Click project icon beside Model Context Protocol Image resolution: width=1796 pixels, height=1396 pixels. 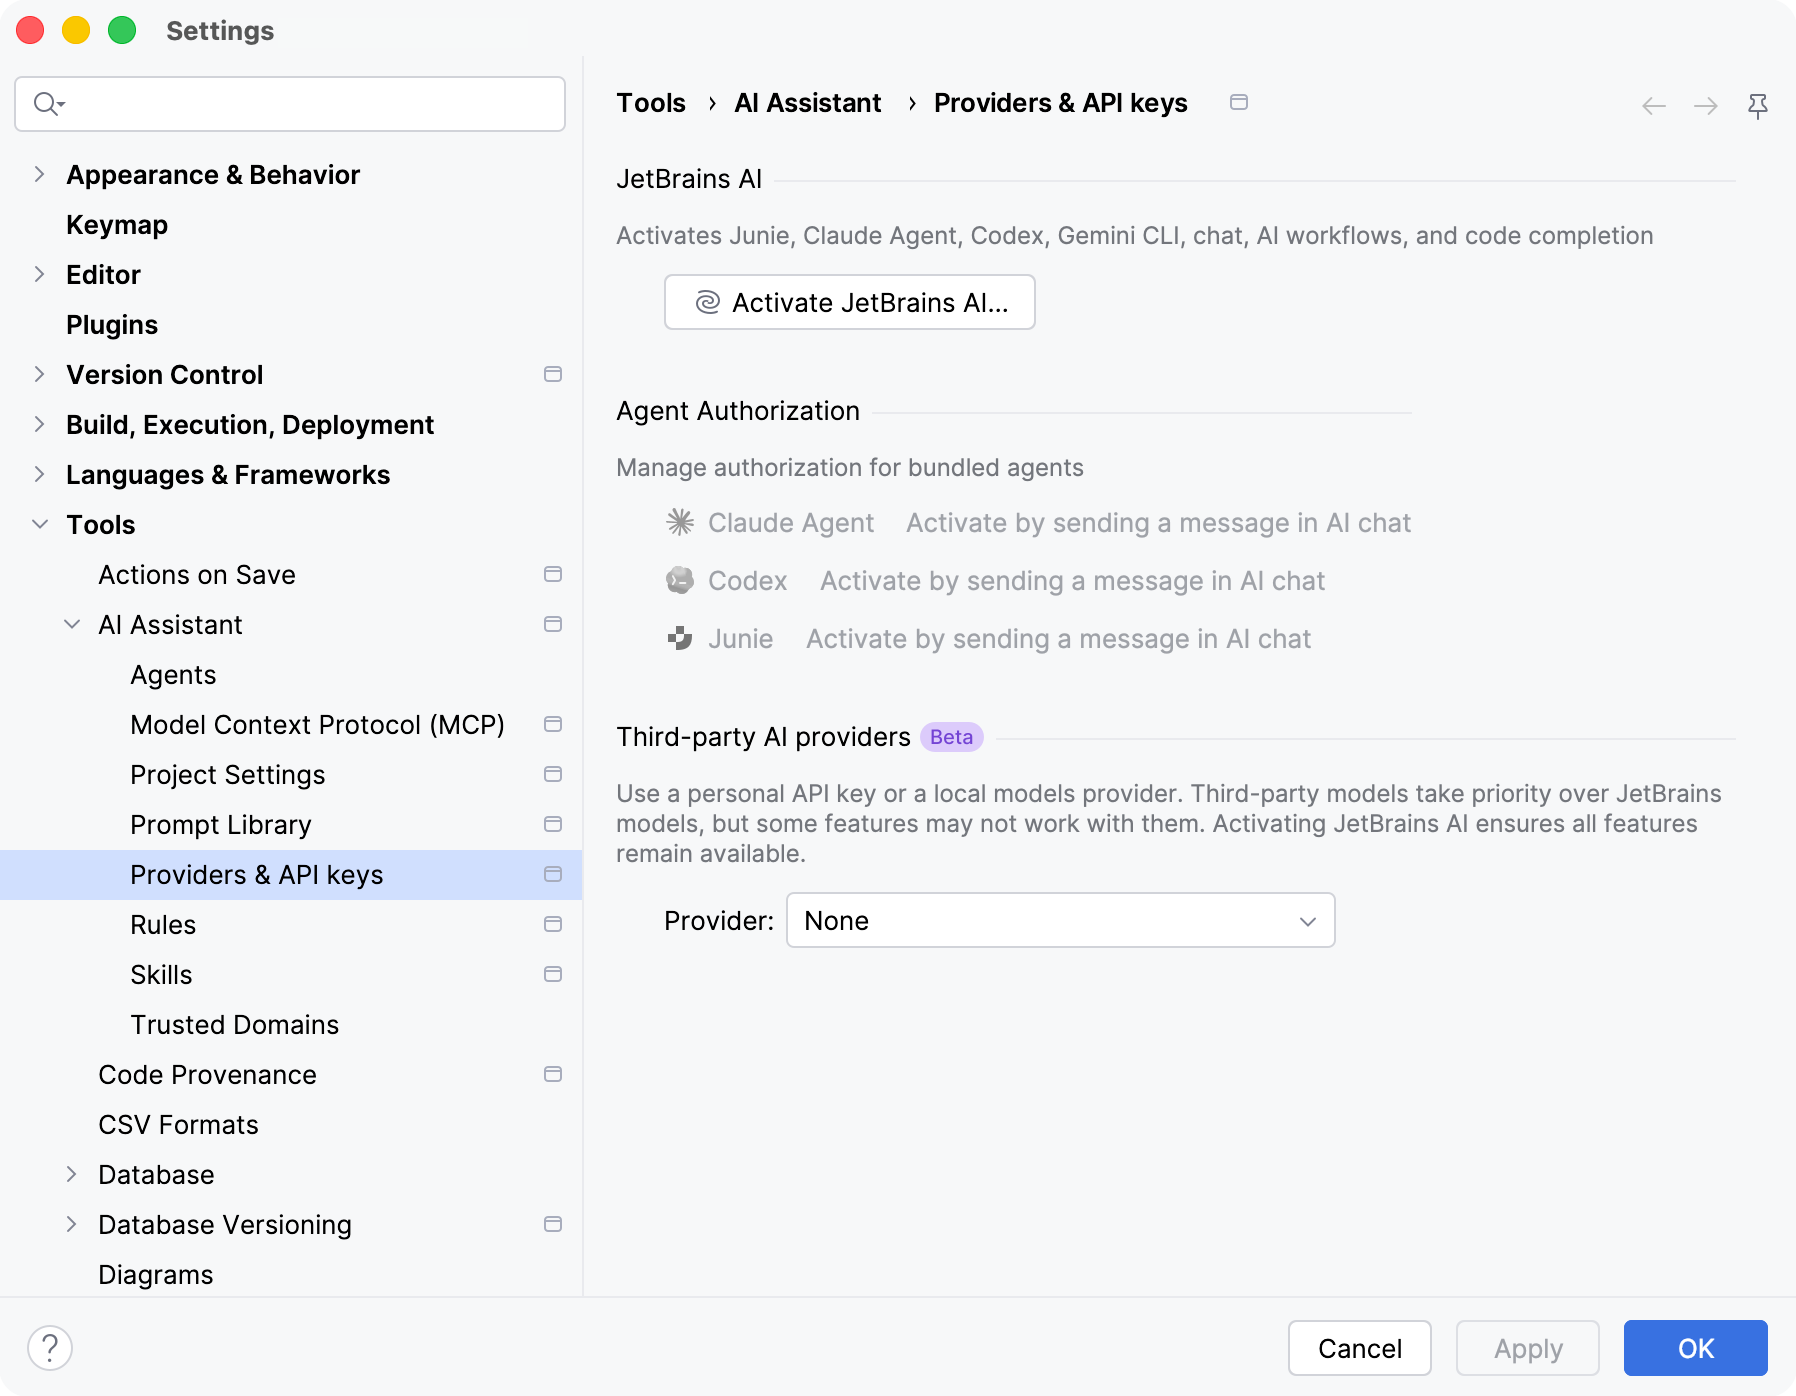(x=553, y=724)
